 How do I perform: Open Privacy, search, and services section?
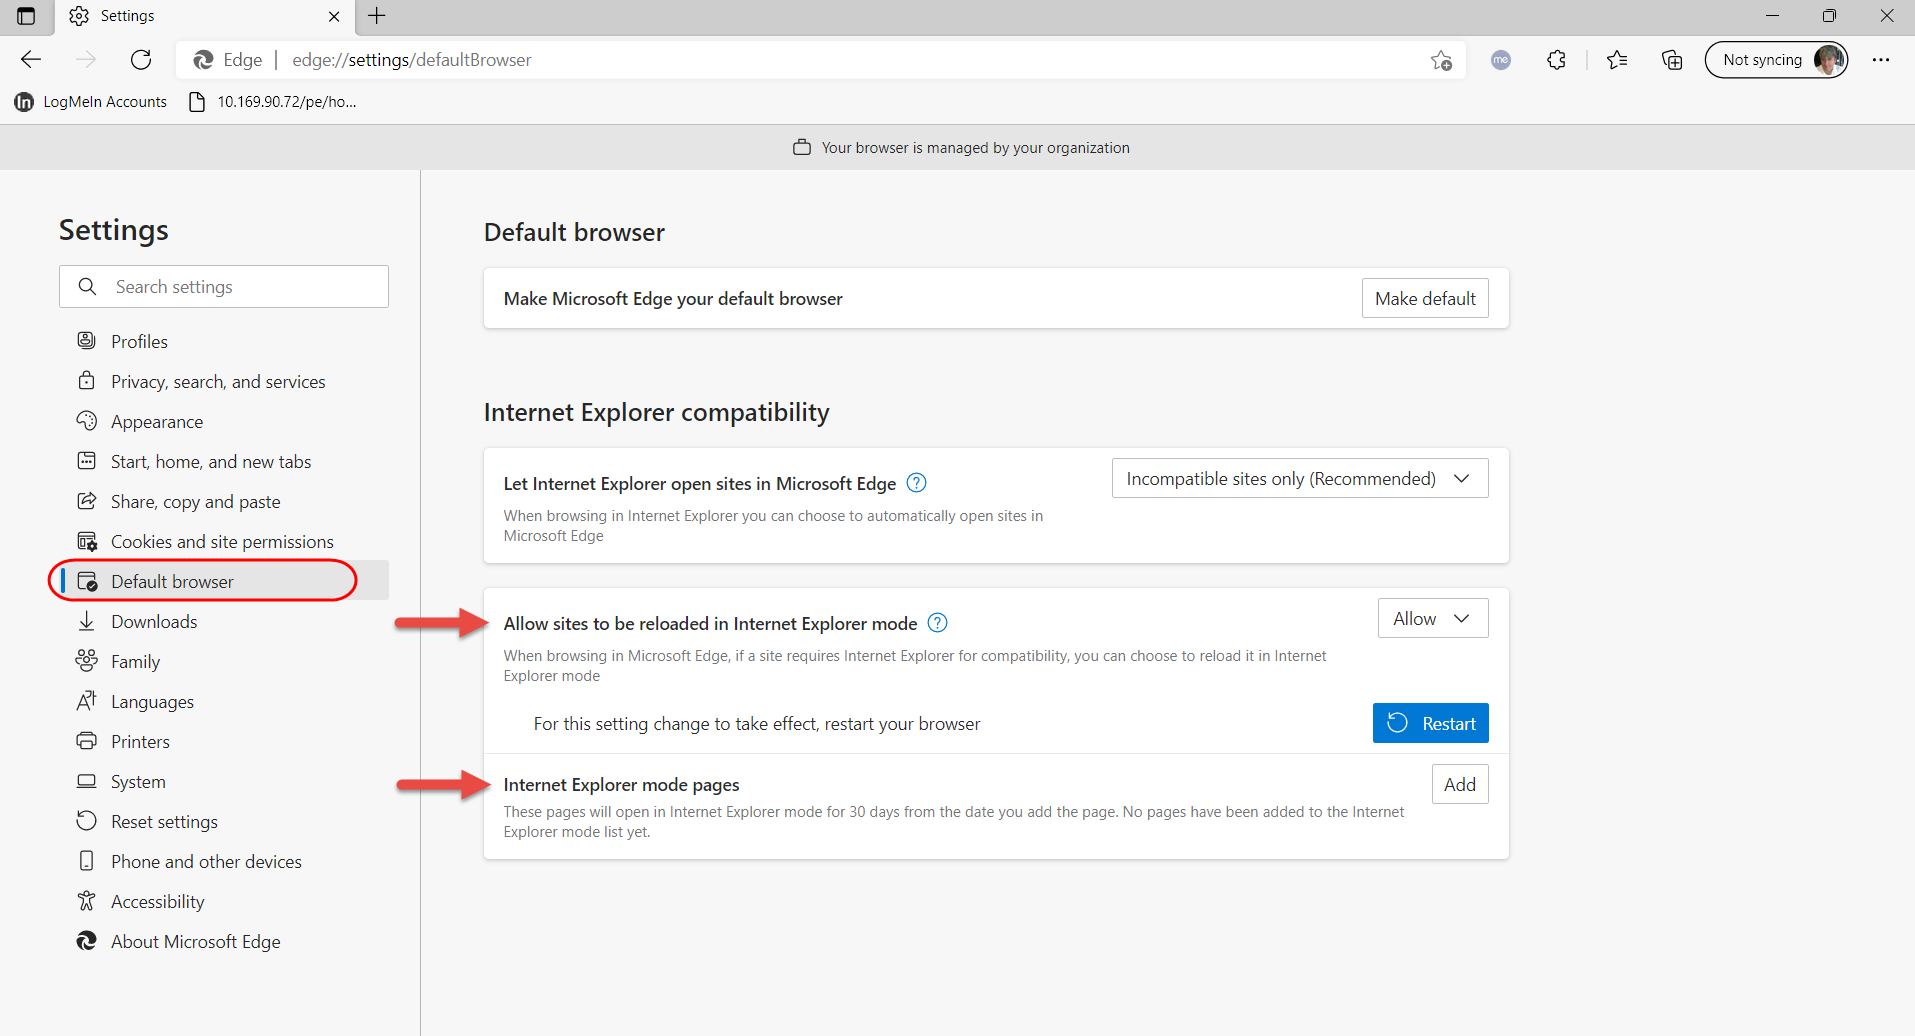pos(224,381)
